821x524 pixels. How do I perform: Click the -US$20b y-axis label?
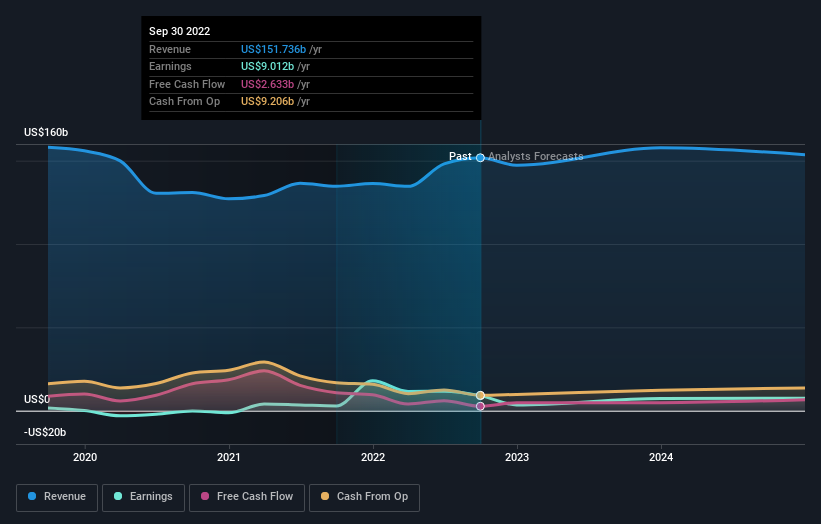tap(45, 432)
